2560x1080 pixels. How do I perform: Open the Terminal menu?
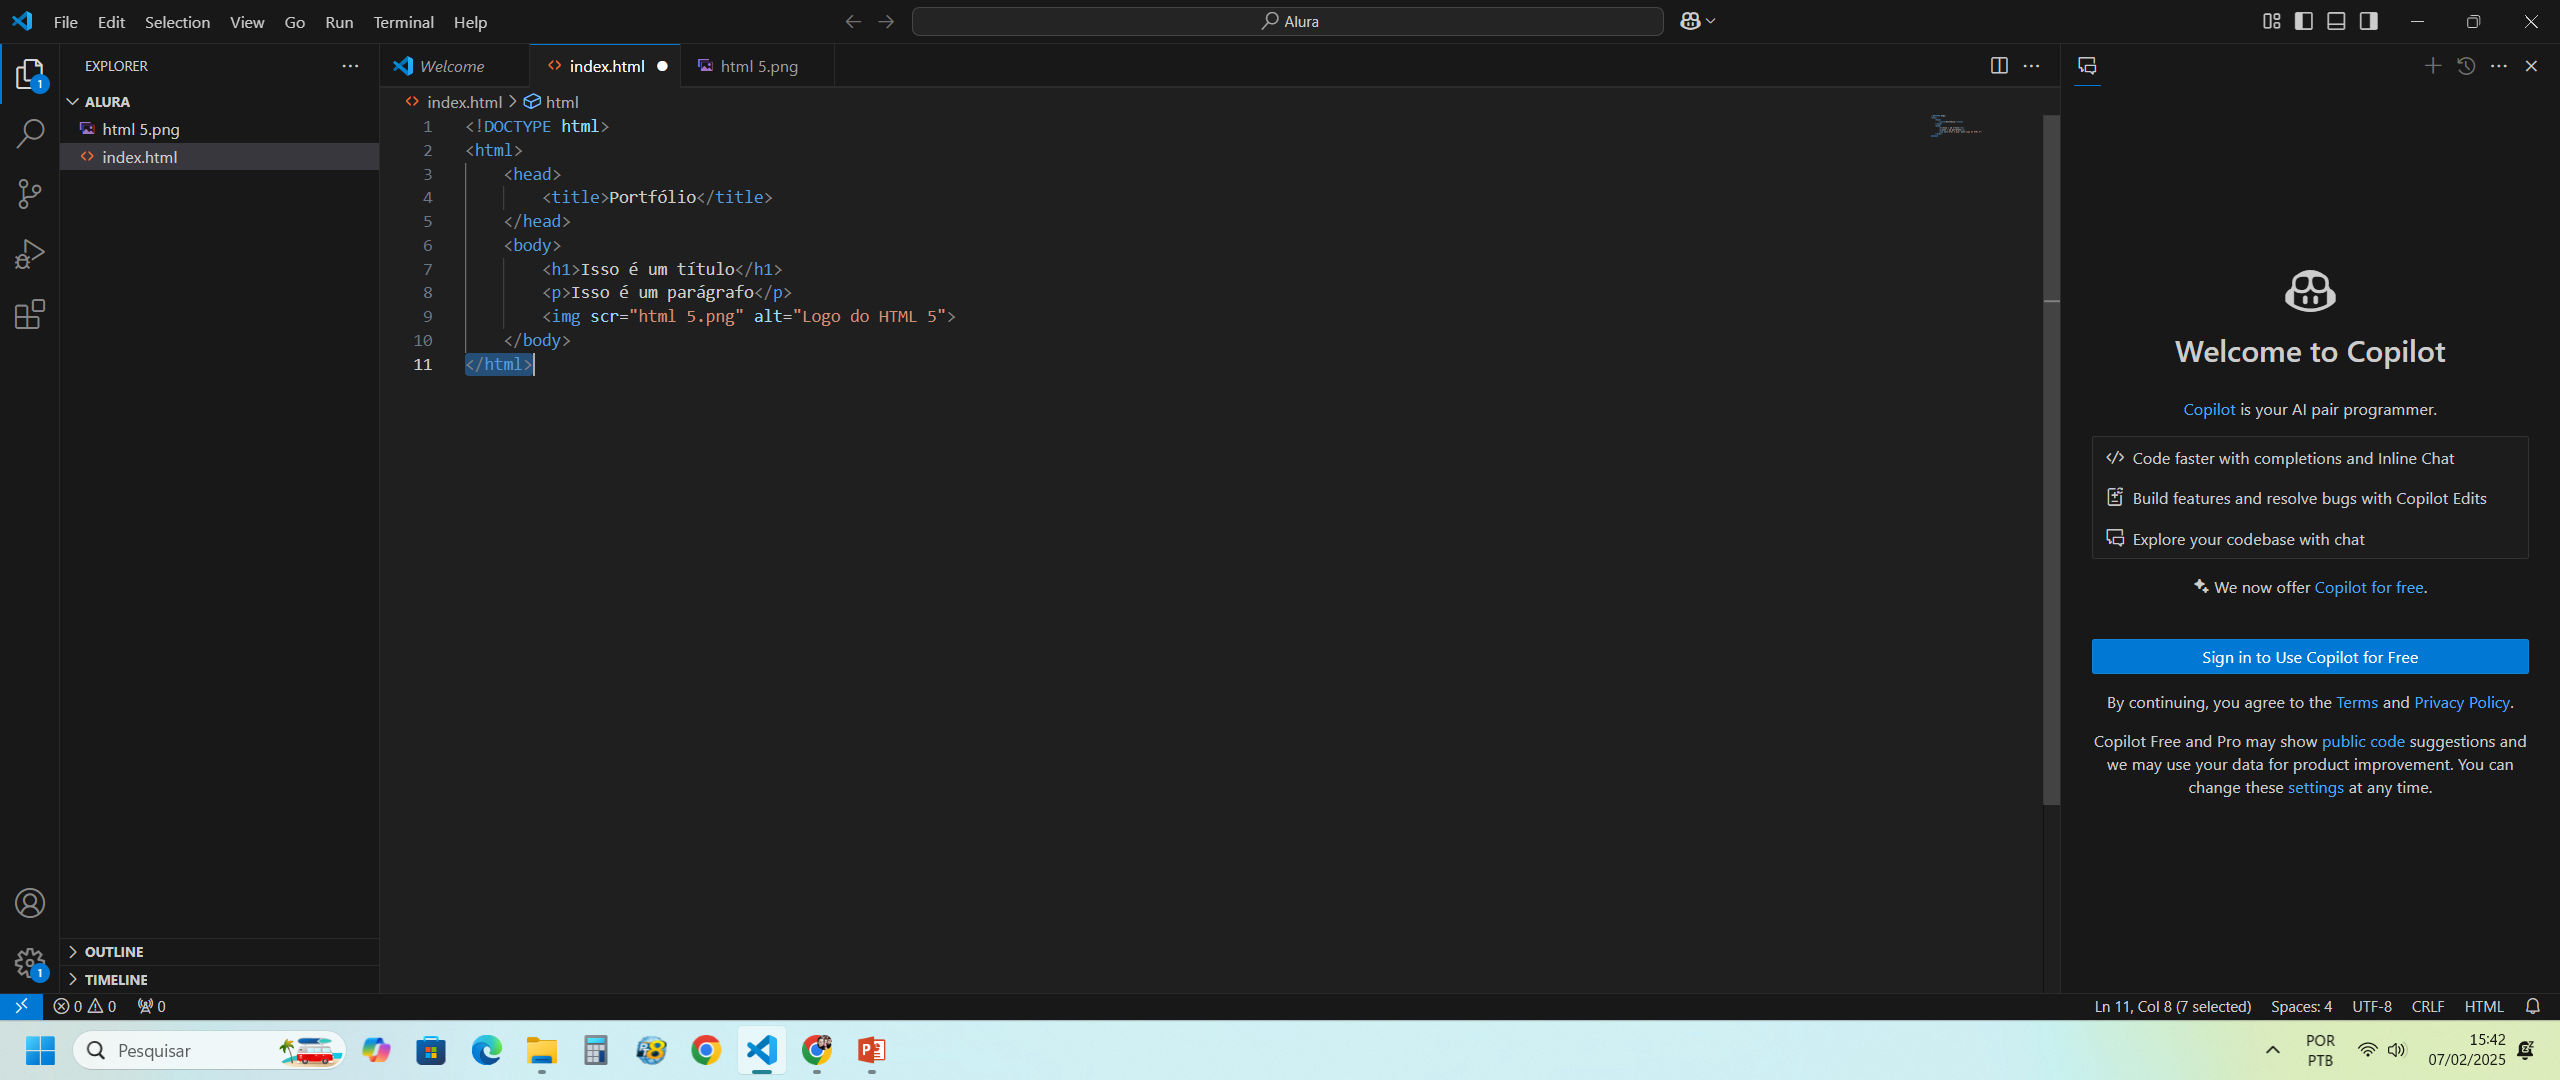point(403,21)
